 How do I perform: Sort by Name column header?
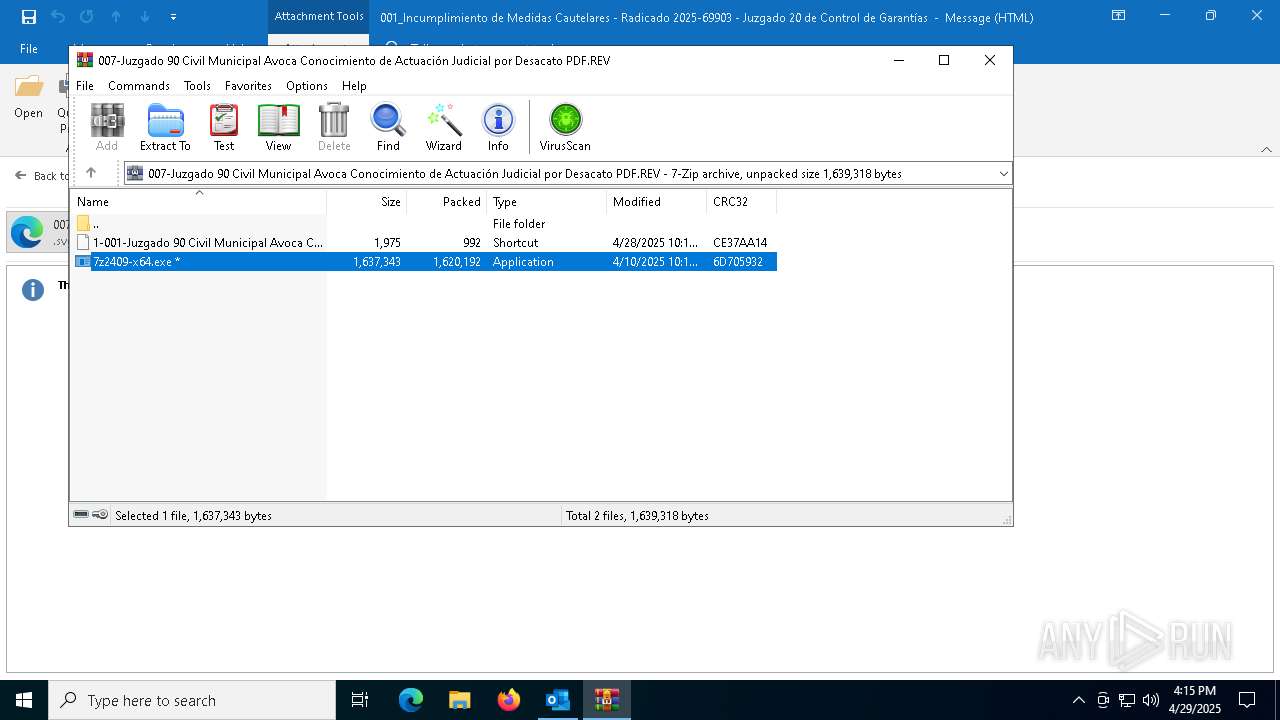click(198, 201)
